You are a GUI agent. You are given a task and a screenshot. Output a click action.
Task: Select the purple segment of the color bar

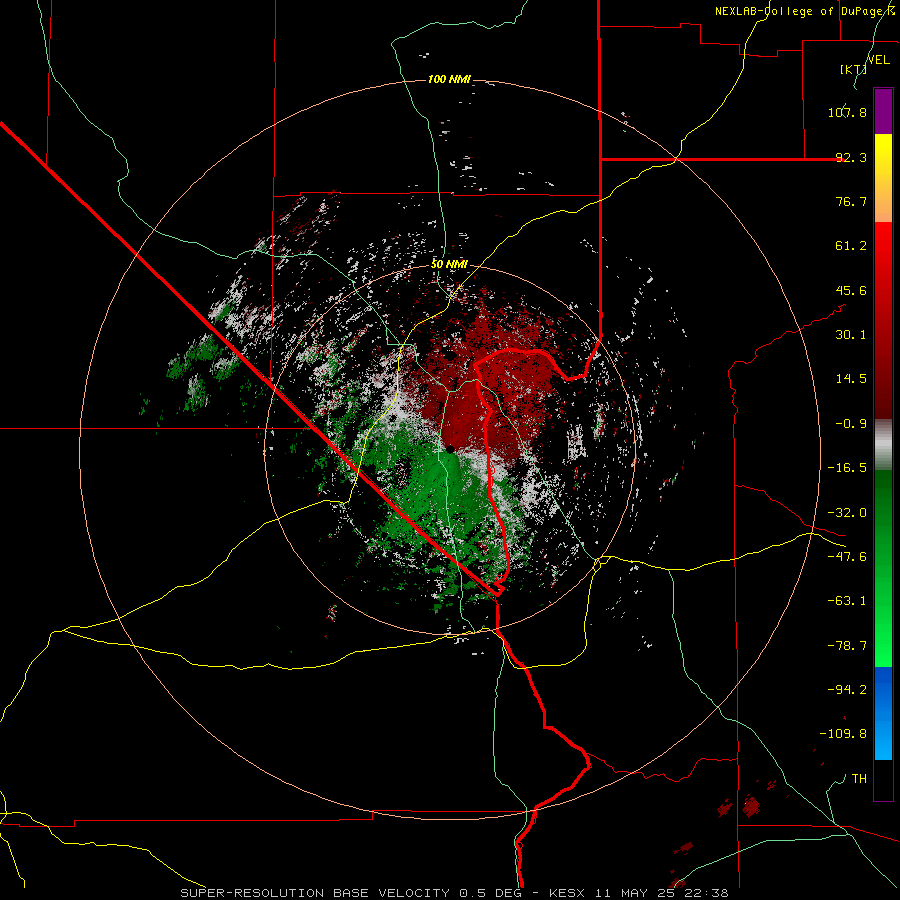883,111
